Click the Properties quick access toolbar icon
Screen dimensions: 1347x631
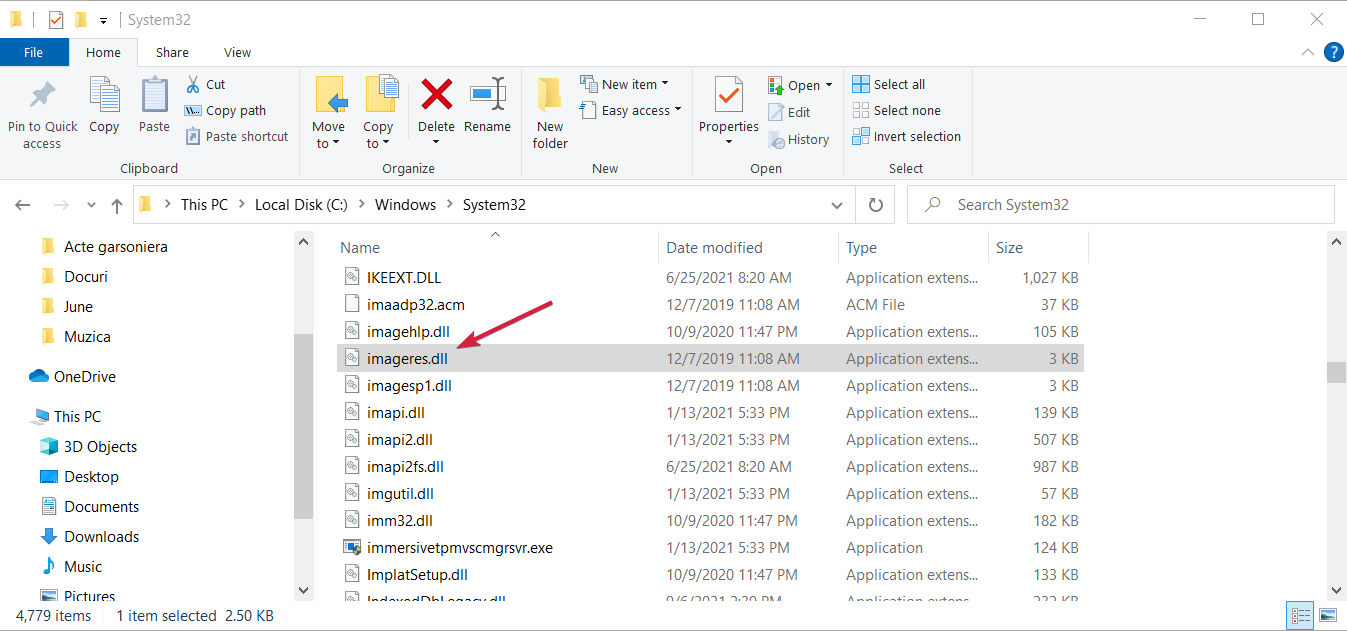point(56,19)
